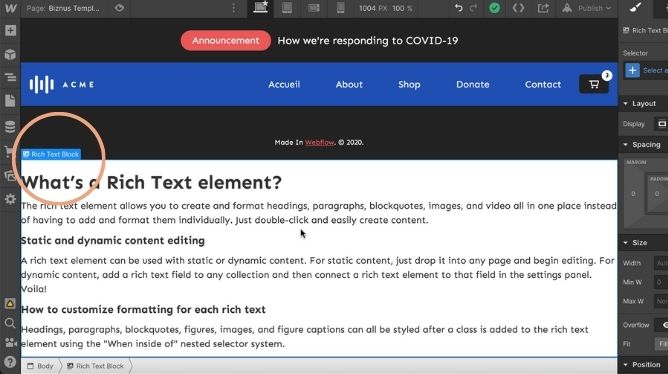Image resolution: width=668 pixels, height=374 pixels.
Task: Click the Page: Biznus Template name
Action: pos(63,8)
